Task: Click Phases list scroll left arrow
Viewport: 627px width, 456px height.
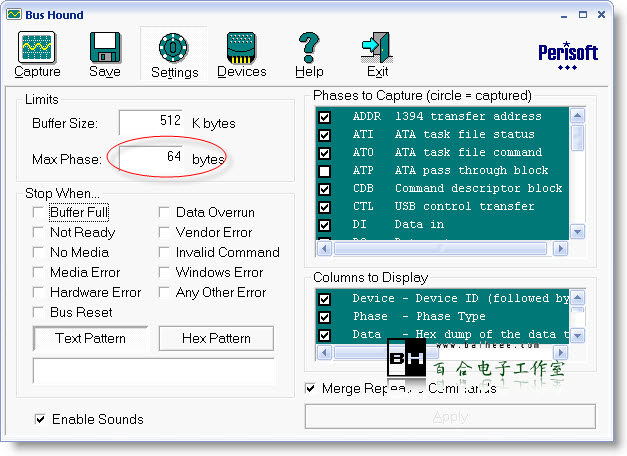Action: [324, 248]
